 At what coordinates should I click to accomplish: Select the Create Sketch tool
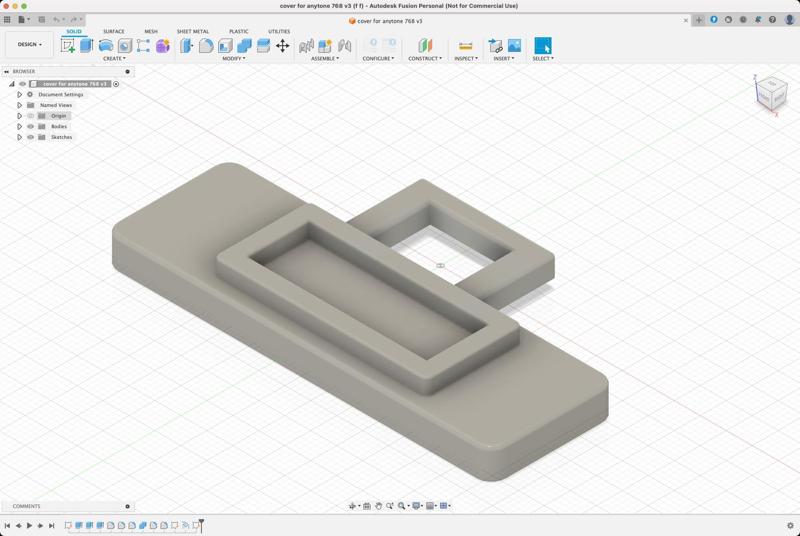pyautogui.click(x=68, y=45)
